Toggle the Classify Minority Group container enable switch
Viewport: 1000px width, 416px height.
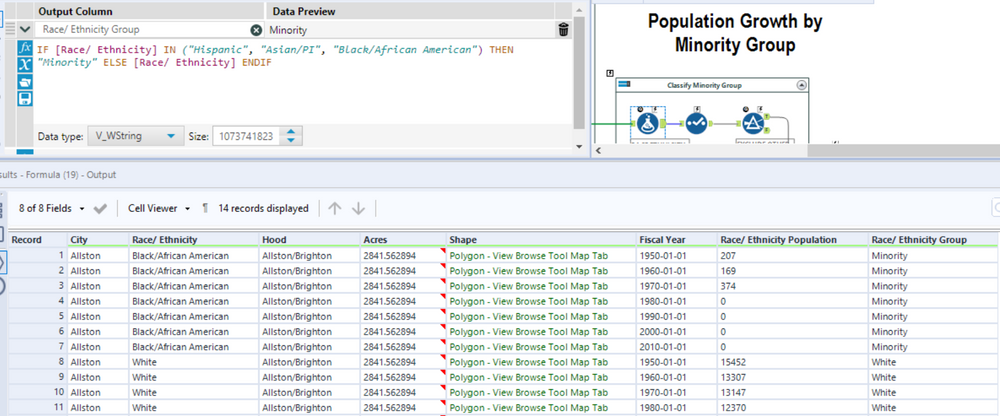[x=625, y=85]
